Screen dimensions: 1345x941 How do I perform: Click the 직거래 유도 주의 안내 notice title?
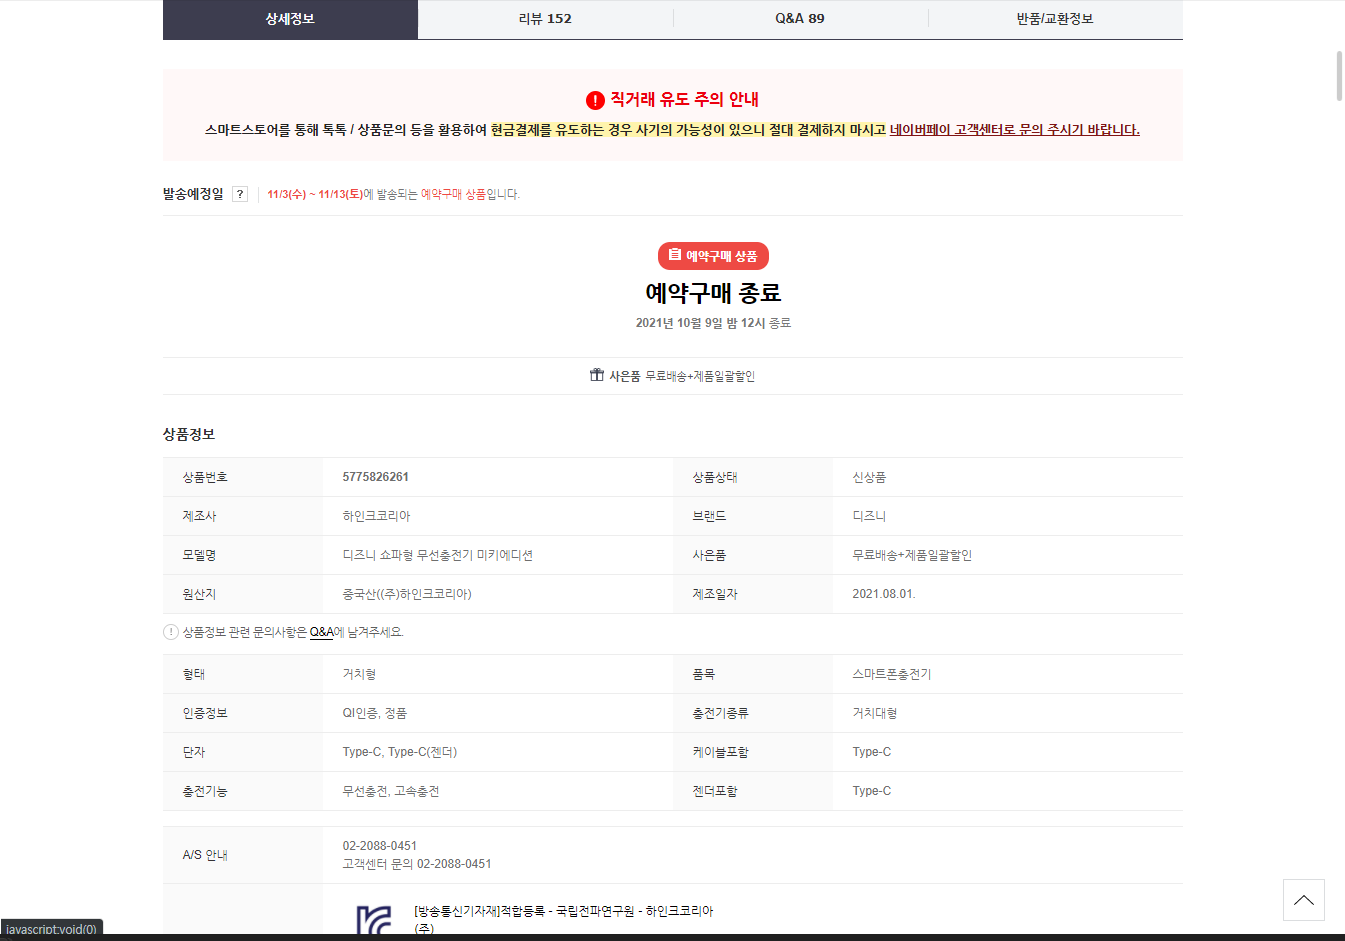684,100
